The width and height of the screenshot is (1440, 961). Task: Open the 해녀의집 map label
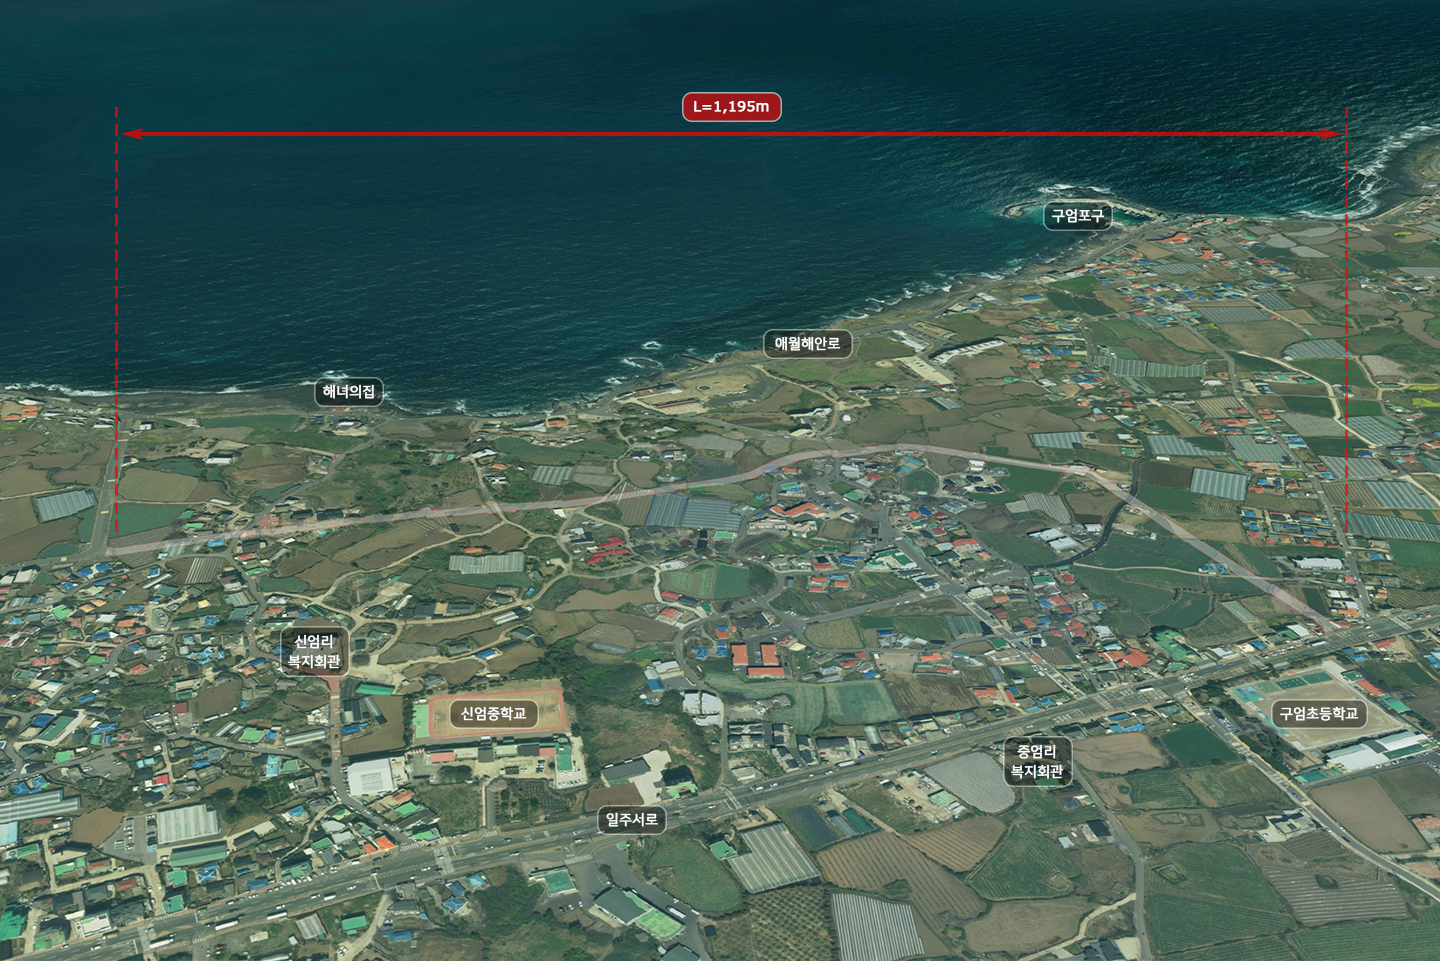pos(348,392)
